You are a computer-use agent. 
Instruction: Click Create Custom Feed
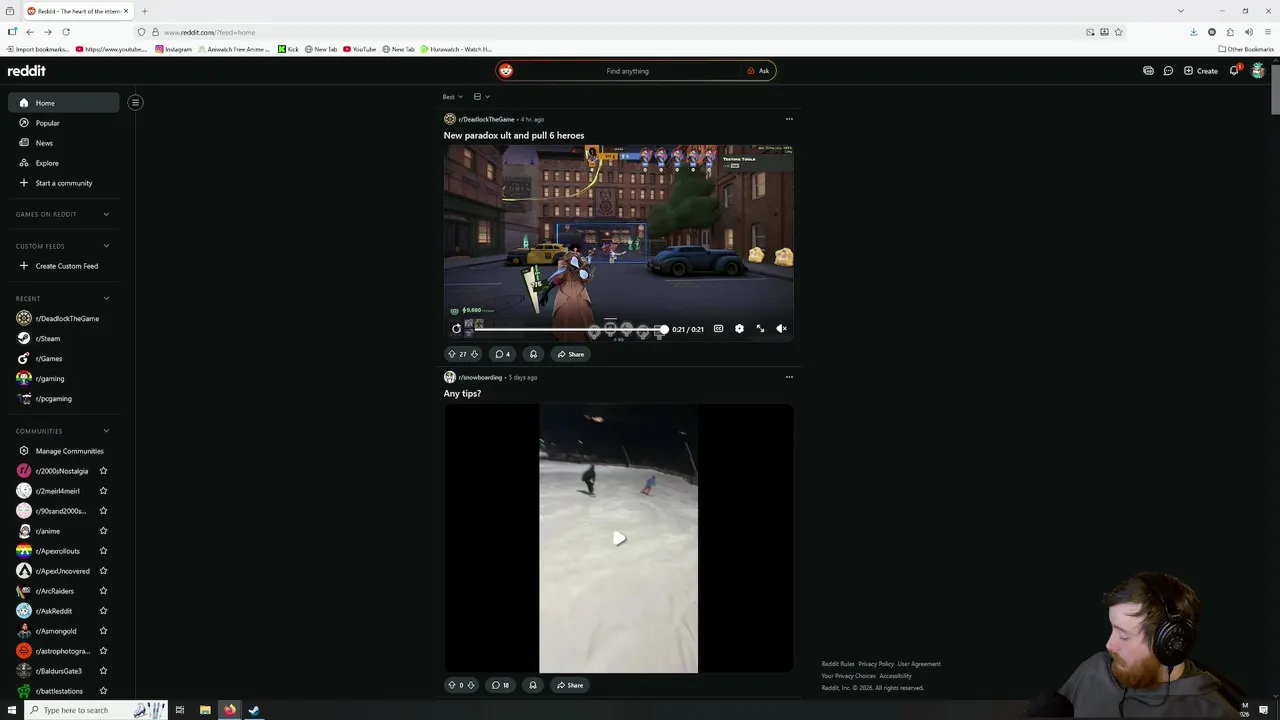pyautogui.click(x=64, y=266)
